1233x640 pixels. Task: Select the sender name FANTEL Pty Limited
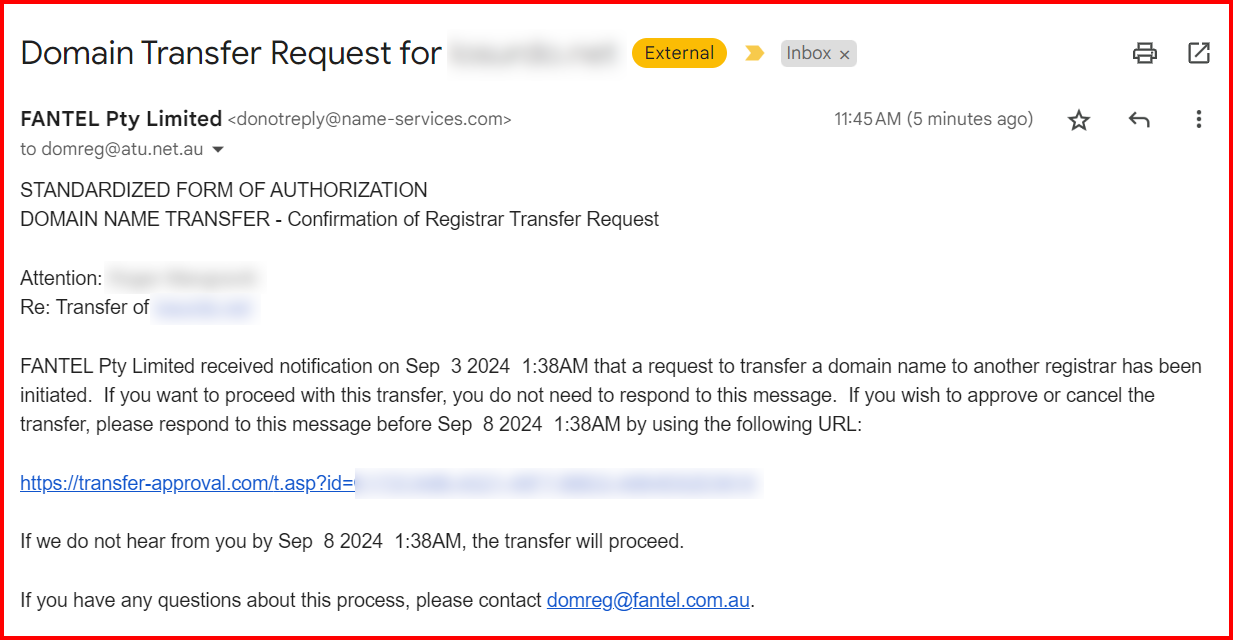coord(121,119)
